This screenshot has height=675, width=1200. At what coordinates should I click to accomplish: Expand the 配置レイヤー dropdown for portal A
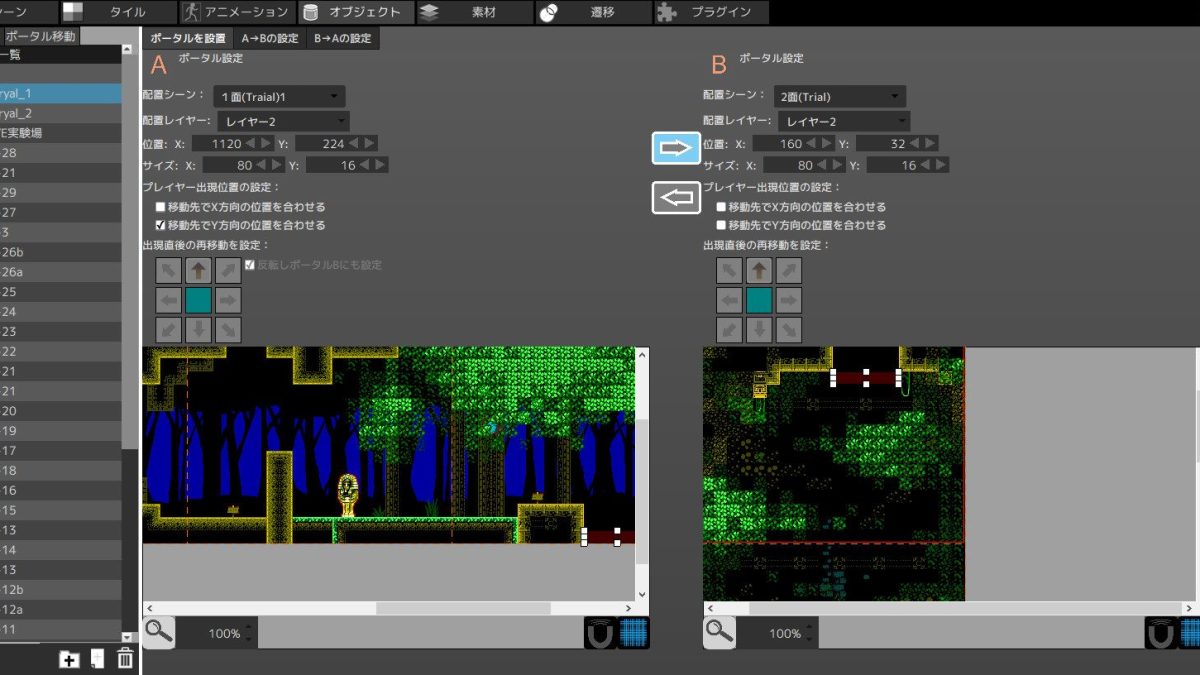[x=283, y=121]
